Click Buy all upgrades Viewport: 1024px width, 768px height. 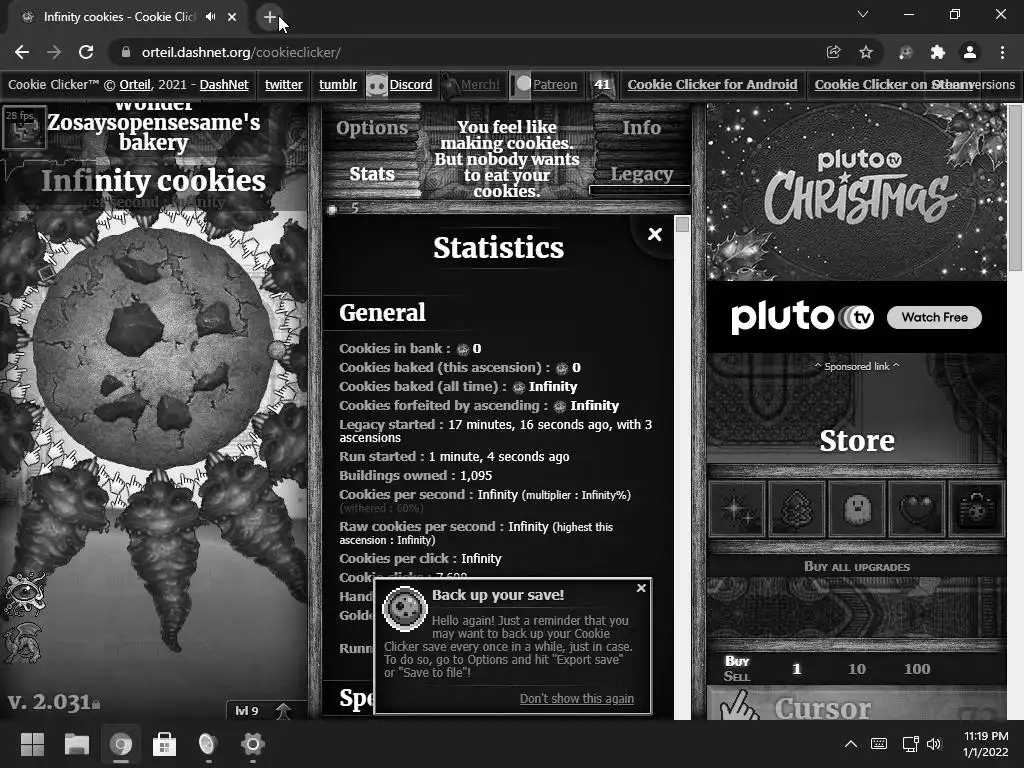click(x=857, y=567)
